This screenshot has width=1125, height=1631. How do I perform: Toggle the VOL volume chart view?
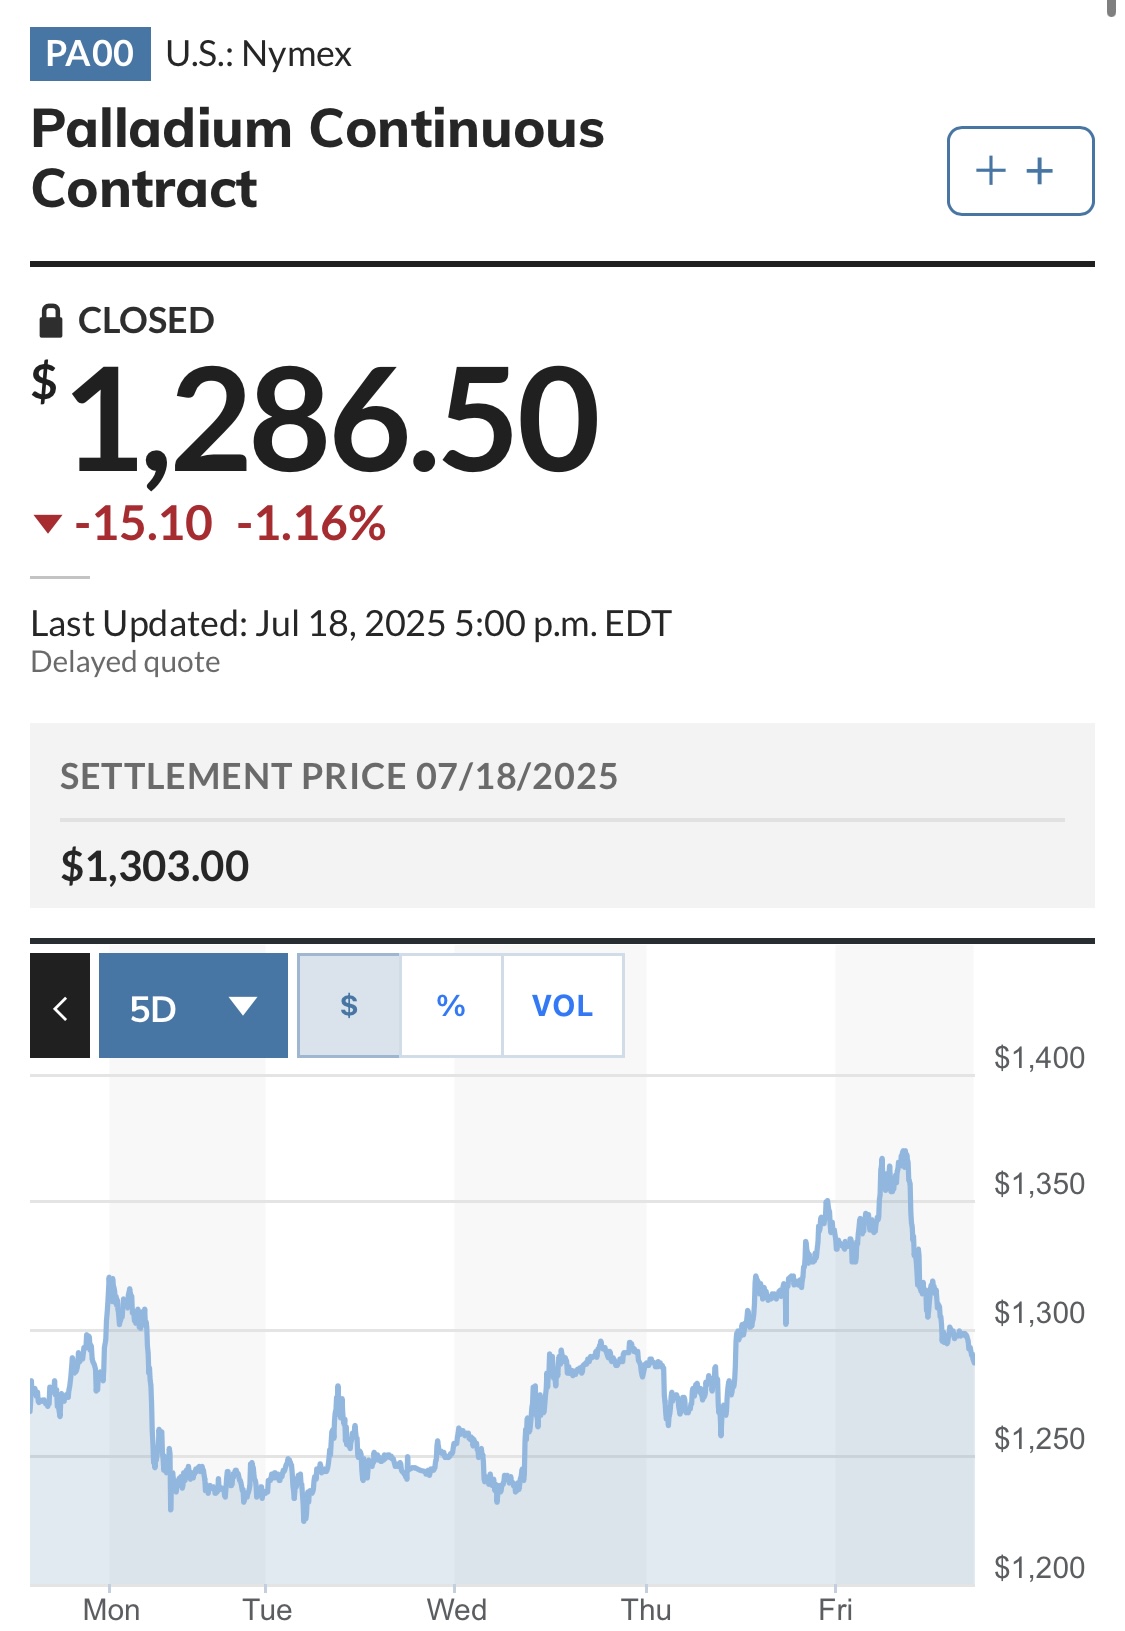click(562, 1006)
